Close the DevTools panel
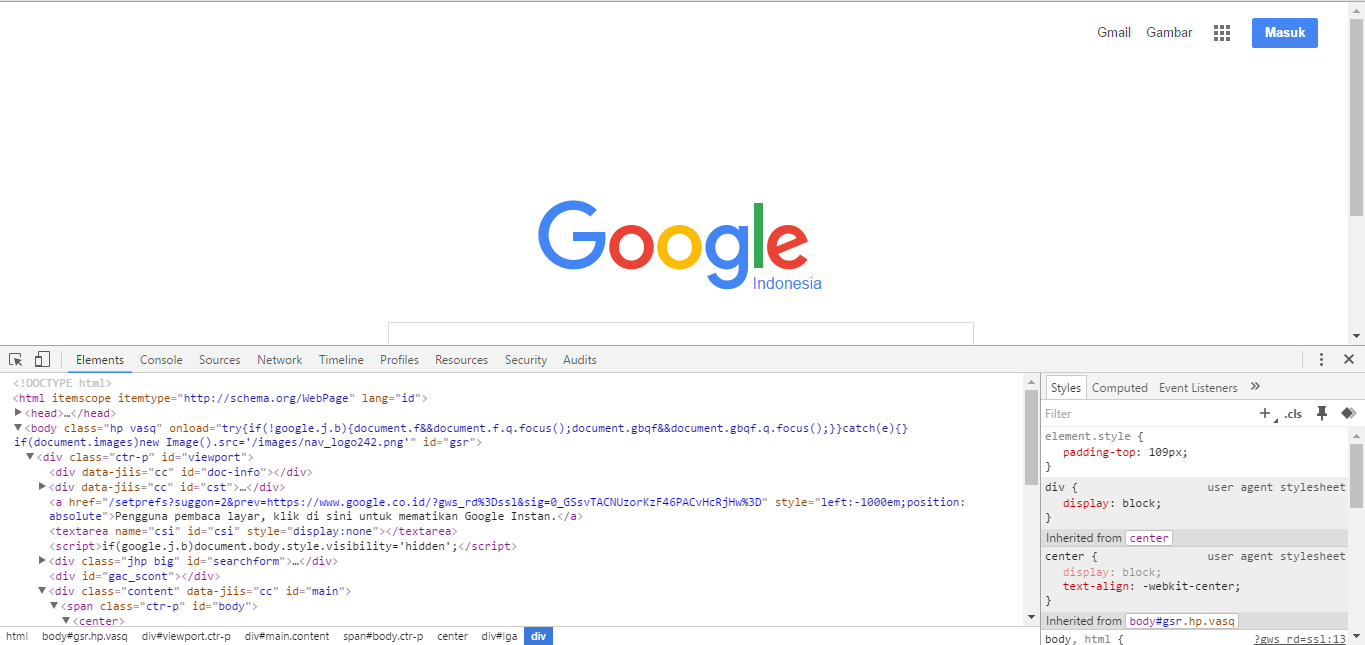Image resolution: width=1365 pixels, height=645 pixels. pos(1348,360)
